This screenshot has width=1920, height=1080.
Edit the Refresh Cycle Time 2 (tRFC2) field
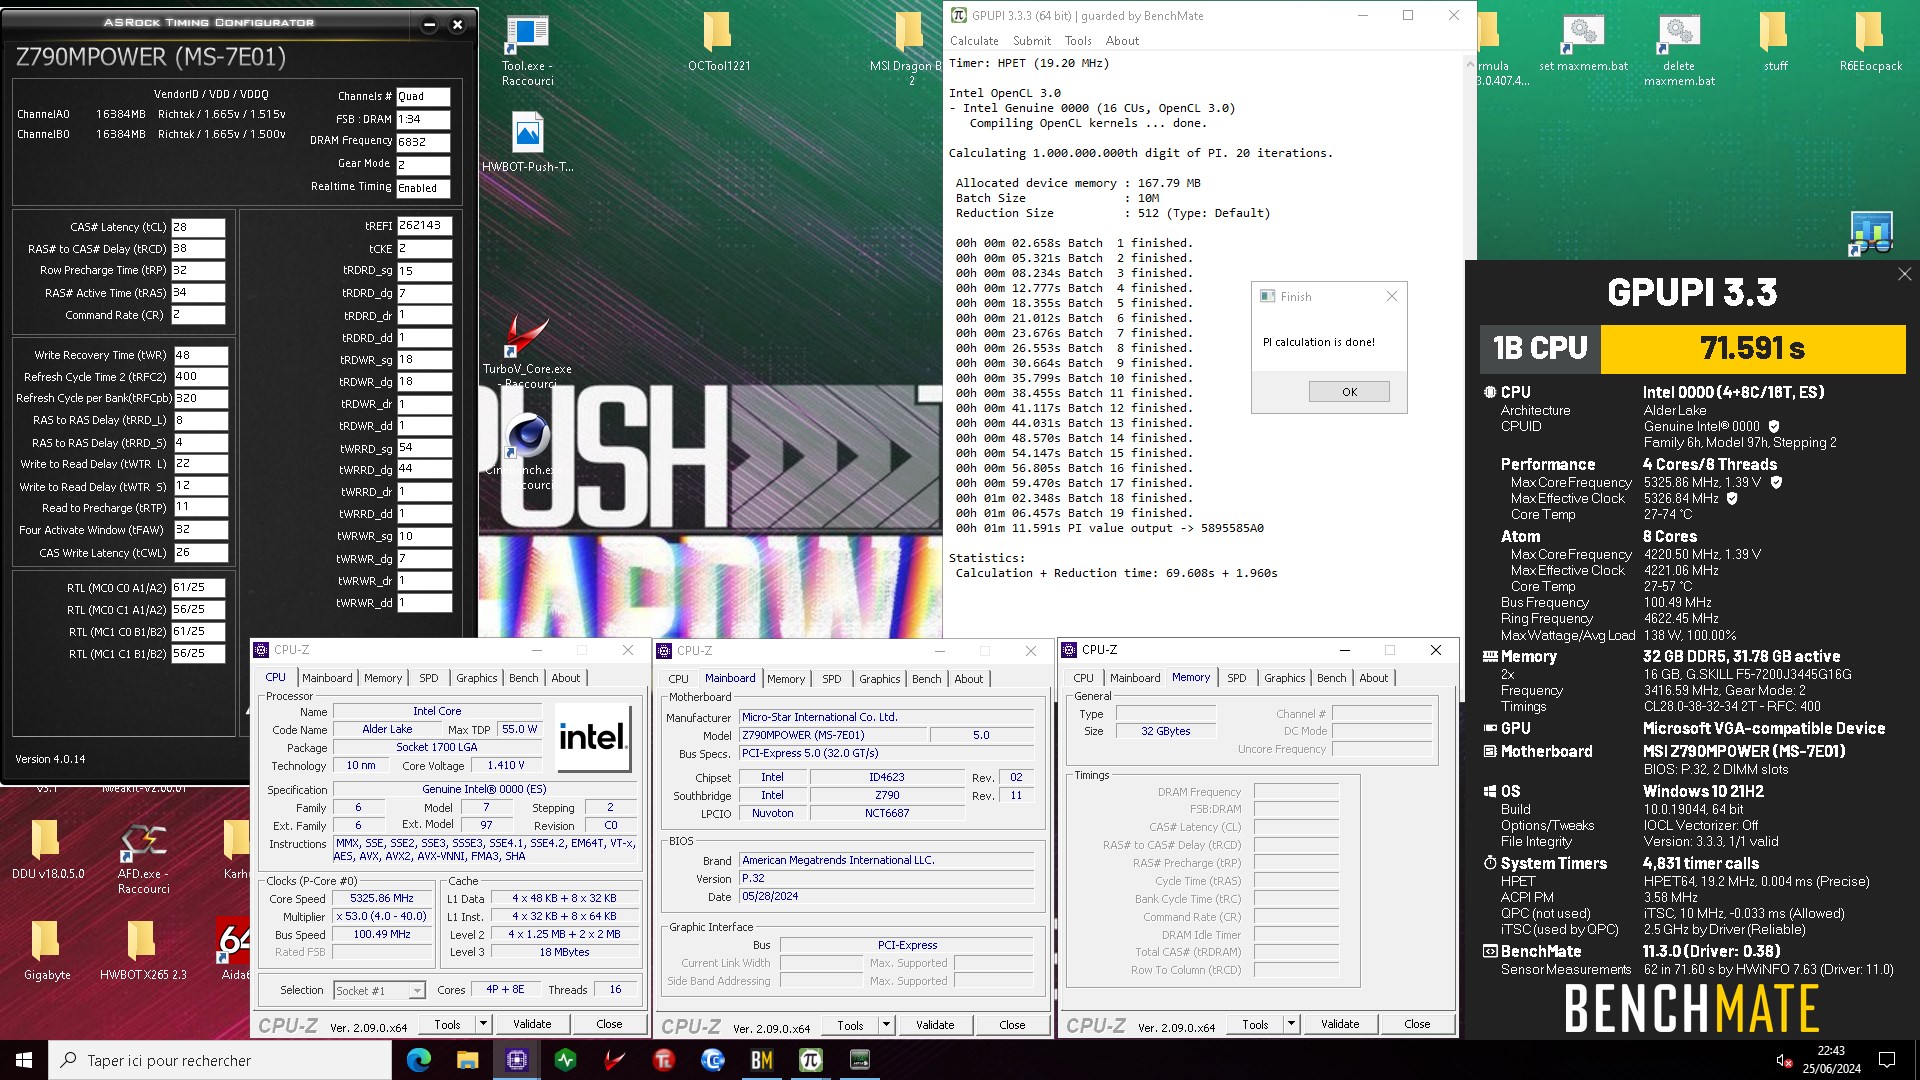coord(200,377)
